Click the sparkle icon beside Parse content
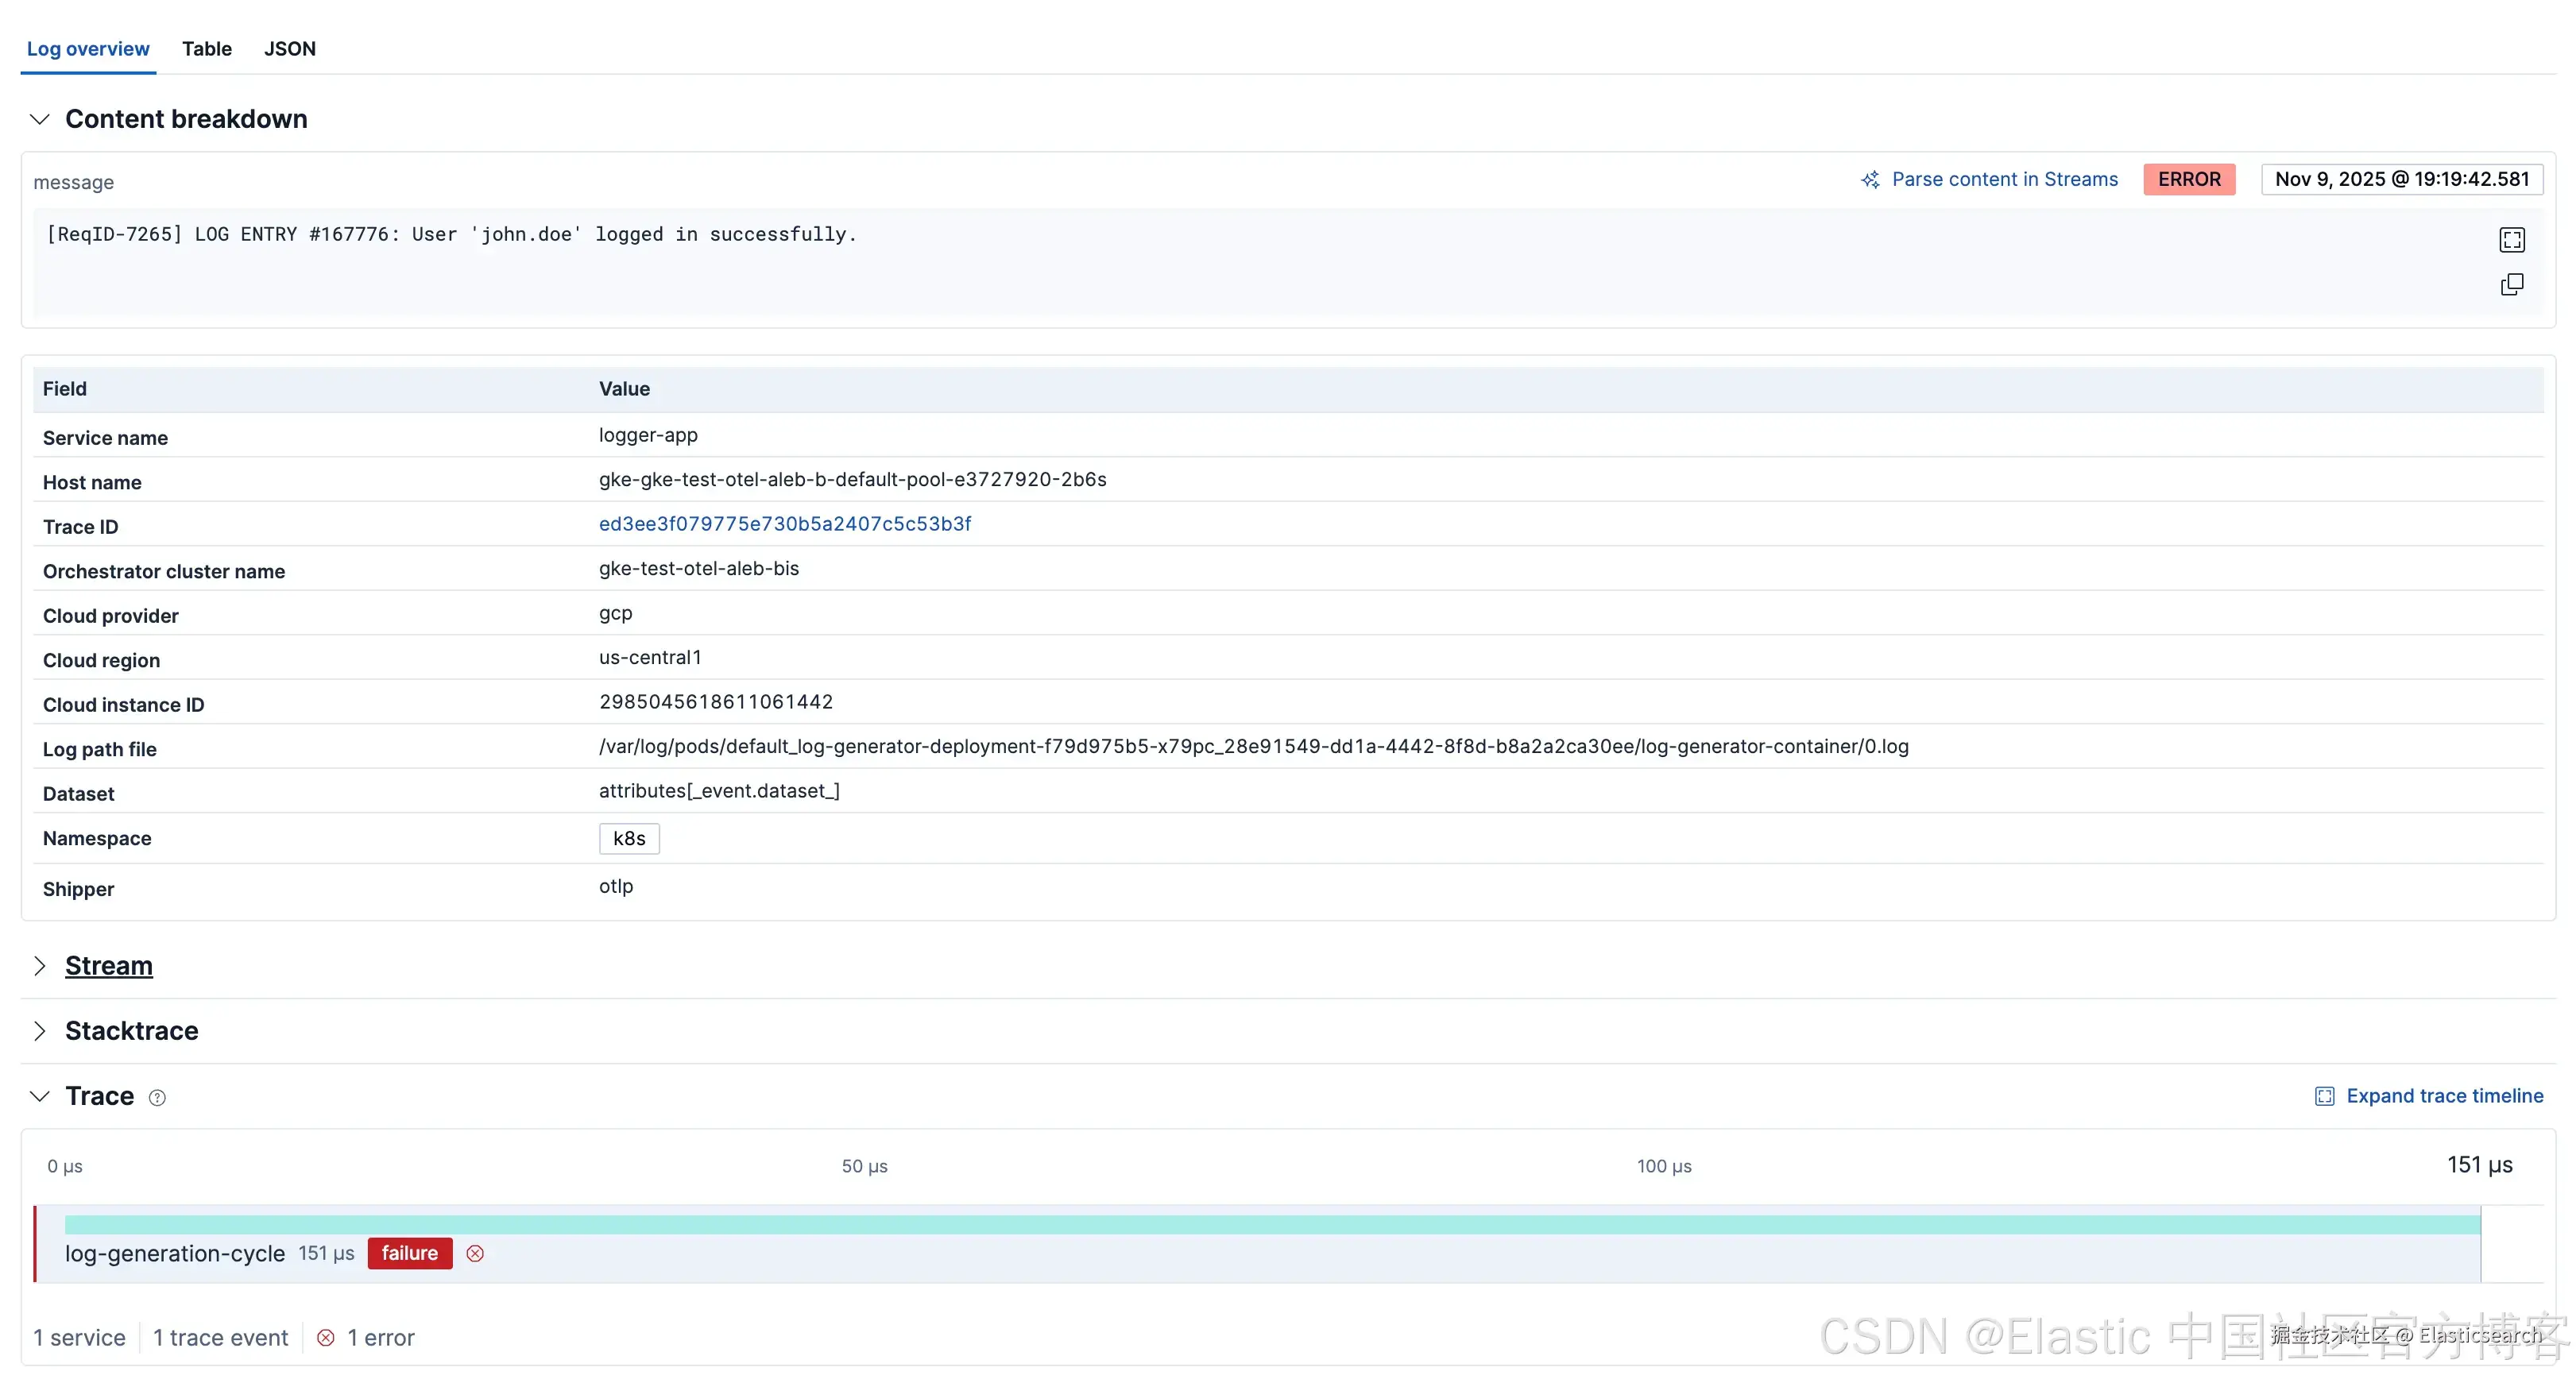 1870,180
